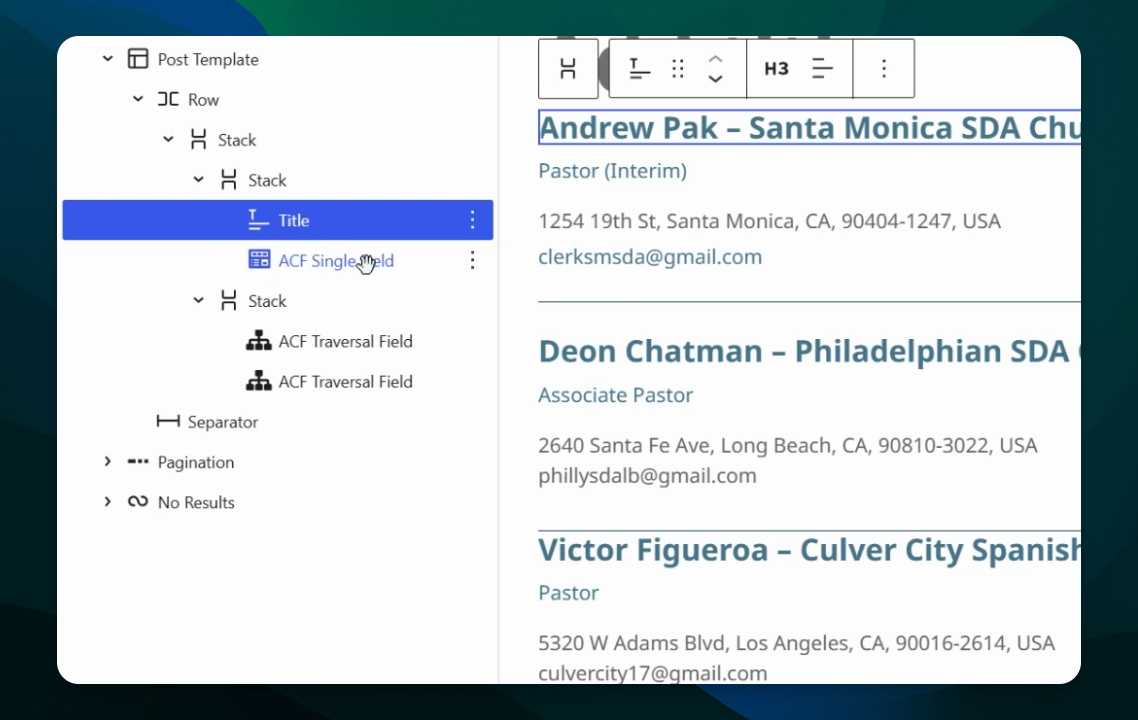Click clerksmsda@gmail.com email link
This screenshot has width=1138, height=720.
650,257
